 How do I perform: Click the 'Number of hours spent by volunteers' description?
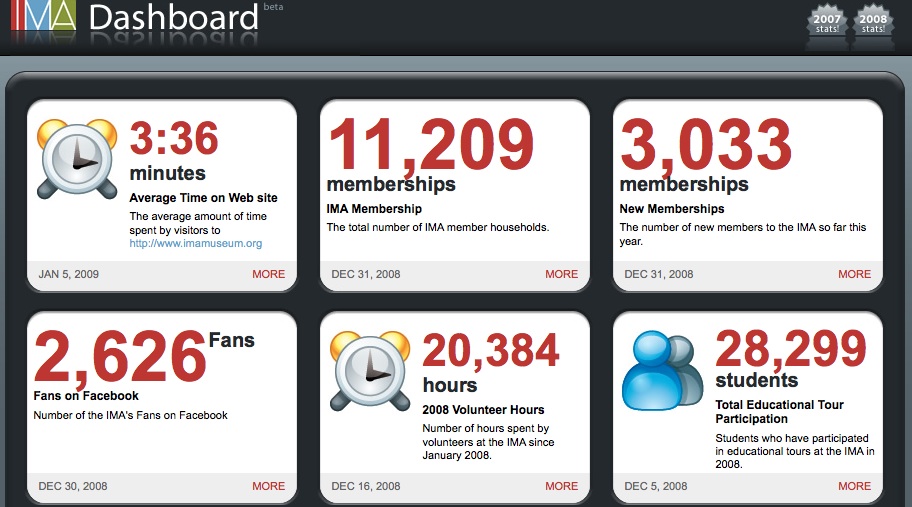488,442
